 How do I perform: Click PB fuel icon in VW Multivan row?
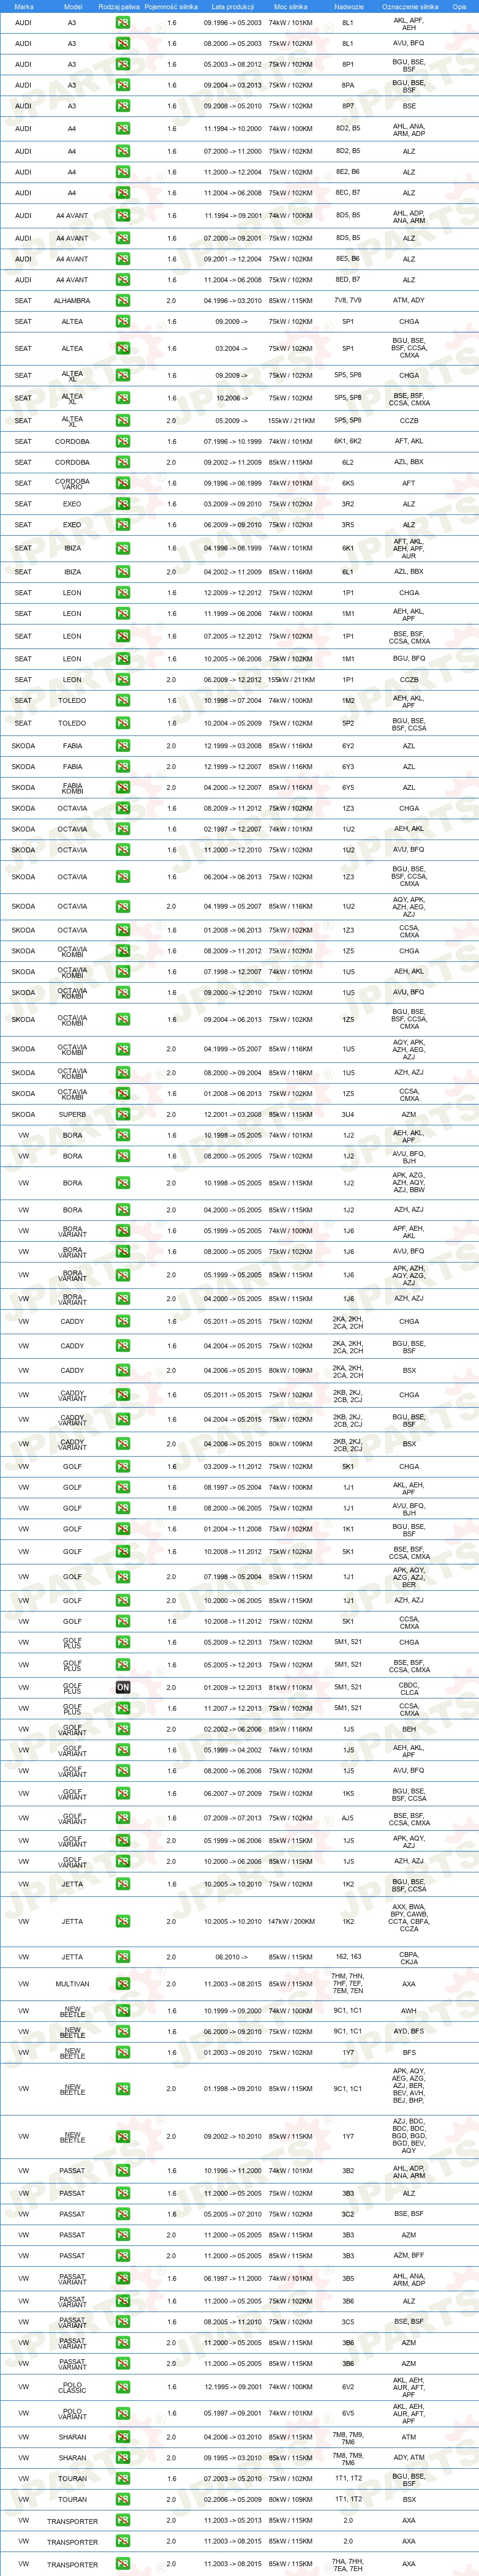pyautogui.click(x=123, y=1984)
